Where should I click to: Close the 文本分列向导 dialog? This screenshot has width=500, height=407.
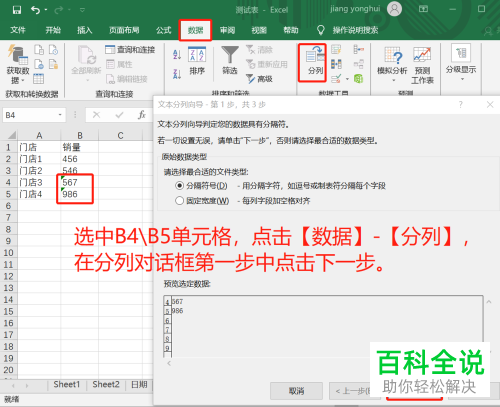click(490, 105)
